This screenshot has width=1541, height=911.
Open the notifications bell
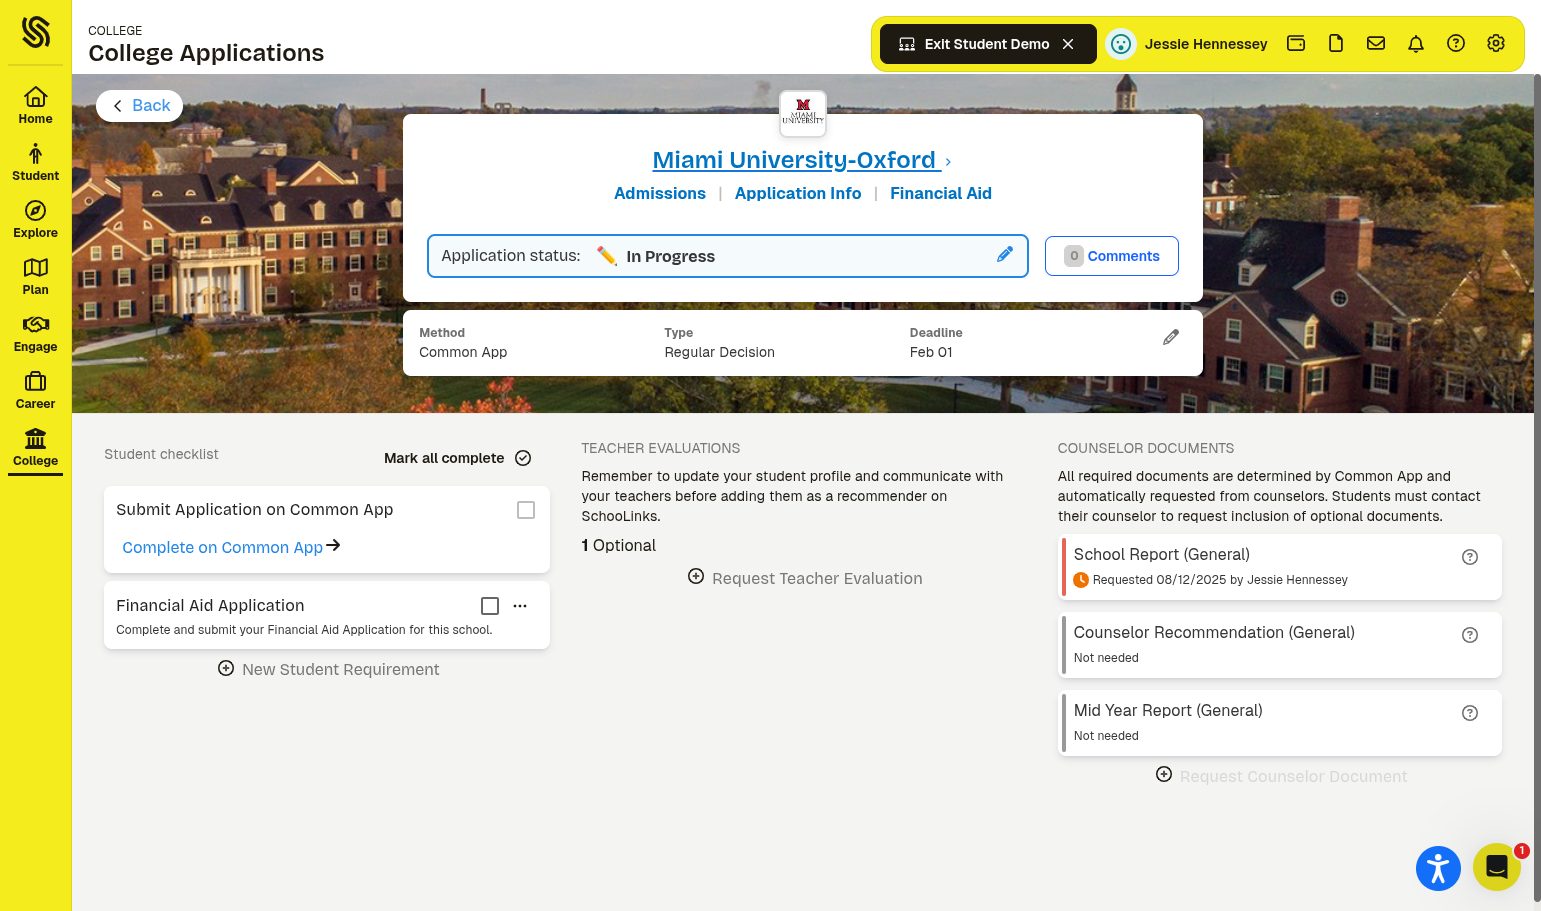click(1416, 43)
